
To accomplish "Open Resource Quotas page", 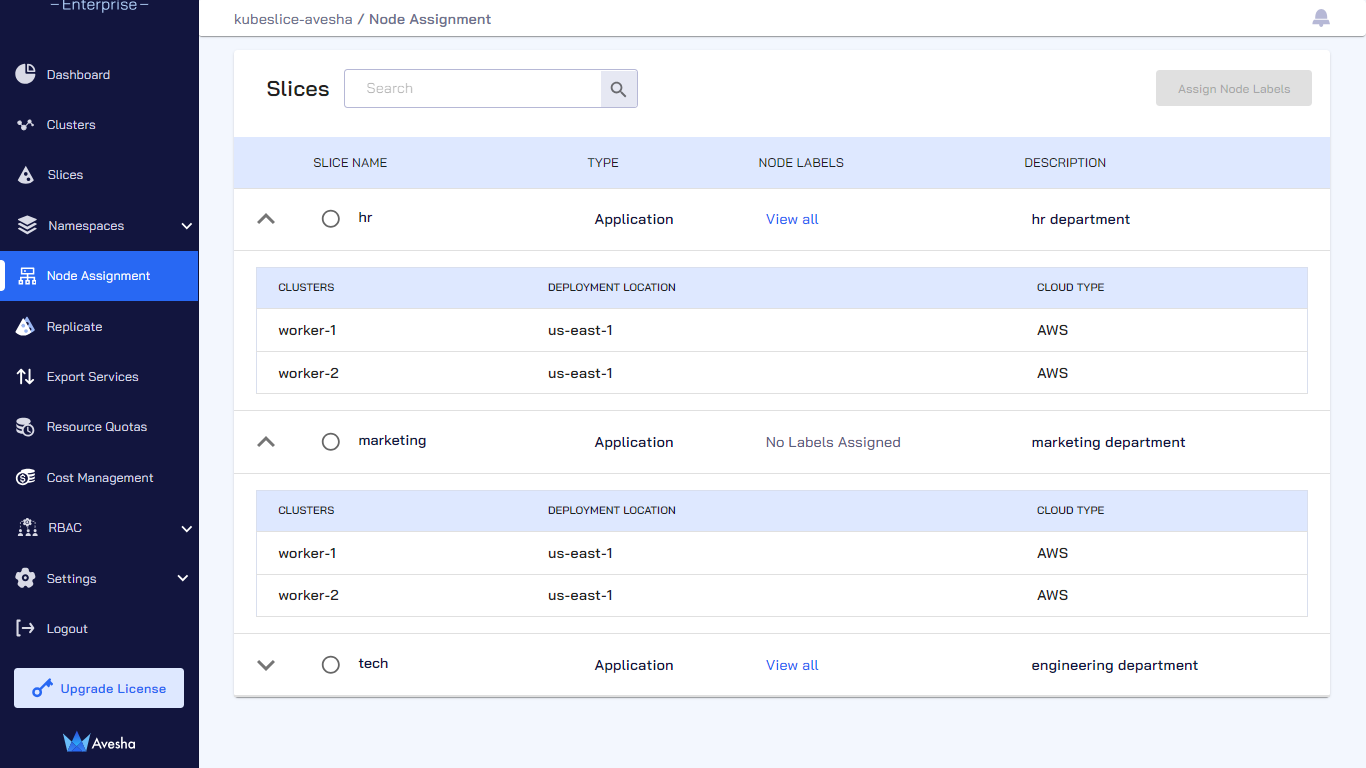I will (x=99, y=427).
